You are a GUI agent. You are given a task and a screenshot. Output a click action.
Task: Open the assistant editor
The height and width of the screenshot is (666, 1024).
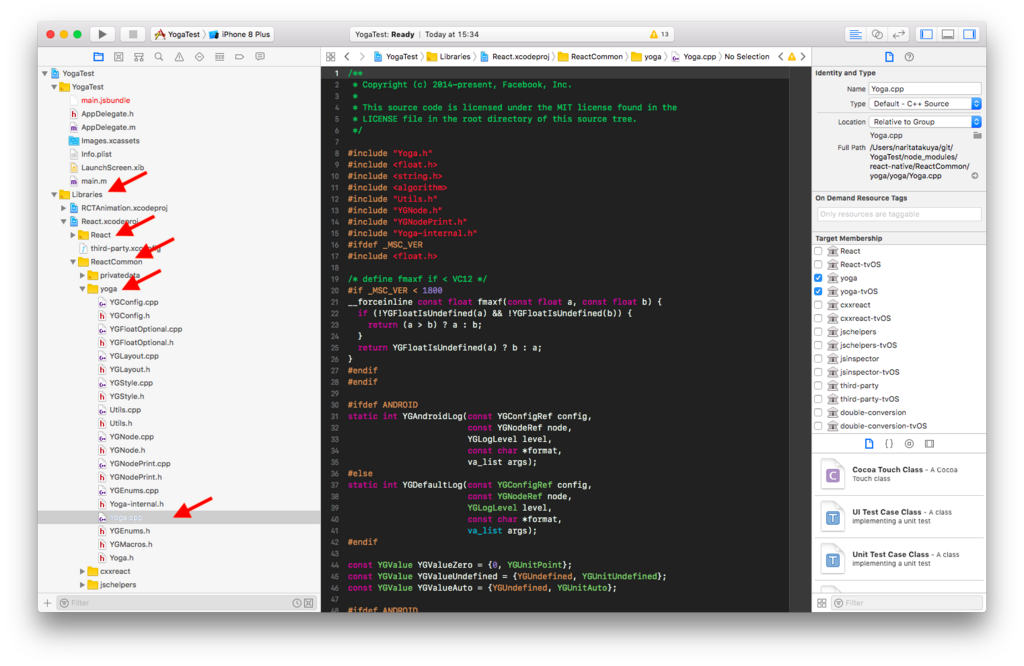[x=877, y=34]
